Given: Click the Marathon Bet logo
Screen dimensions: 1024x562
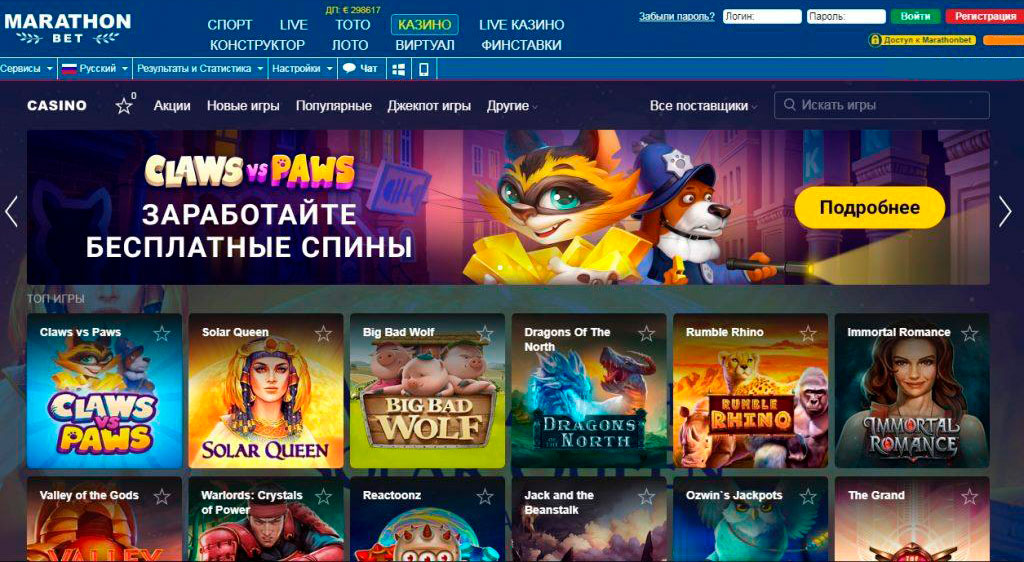Looking at the screenshot, I should 67,28.
